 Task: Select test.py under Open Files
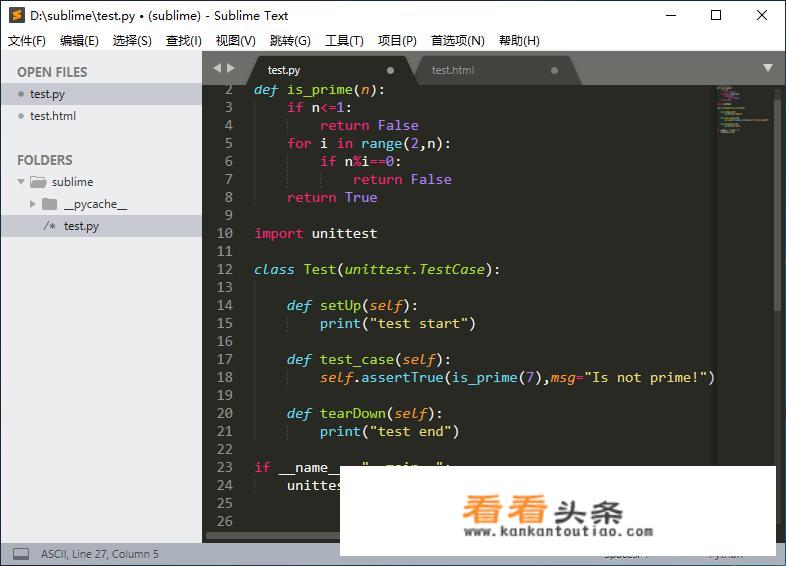click(x=101, y=94)
